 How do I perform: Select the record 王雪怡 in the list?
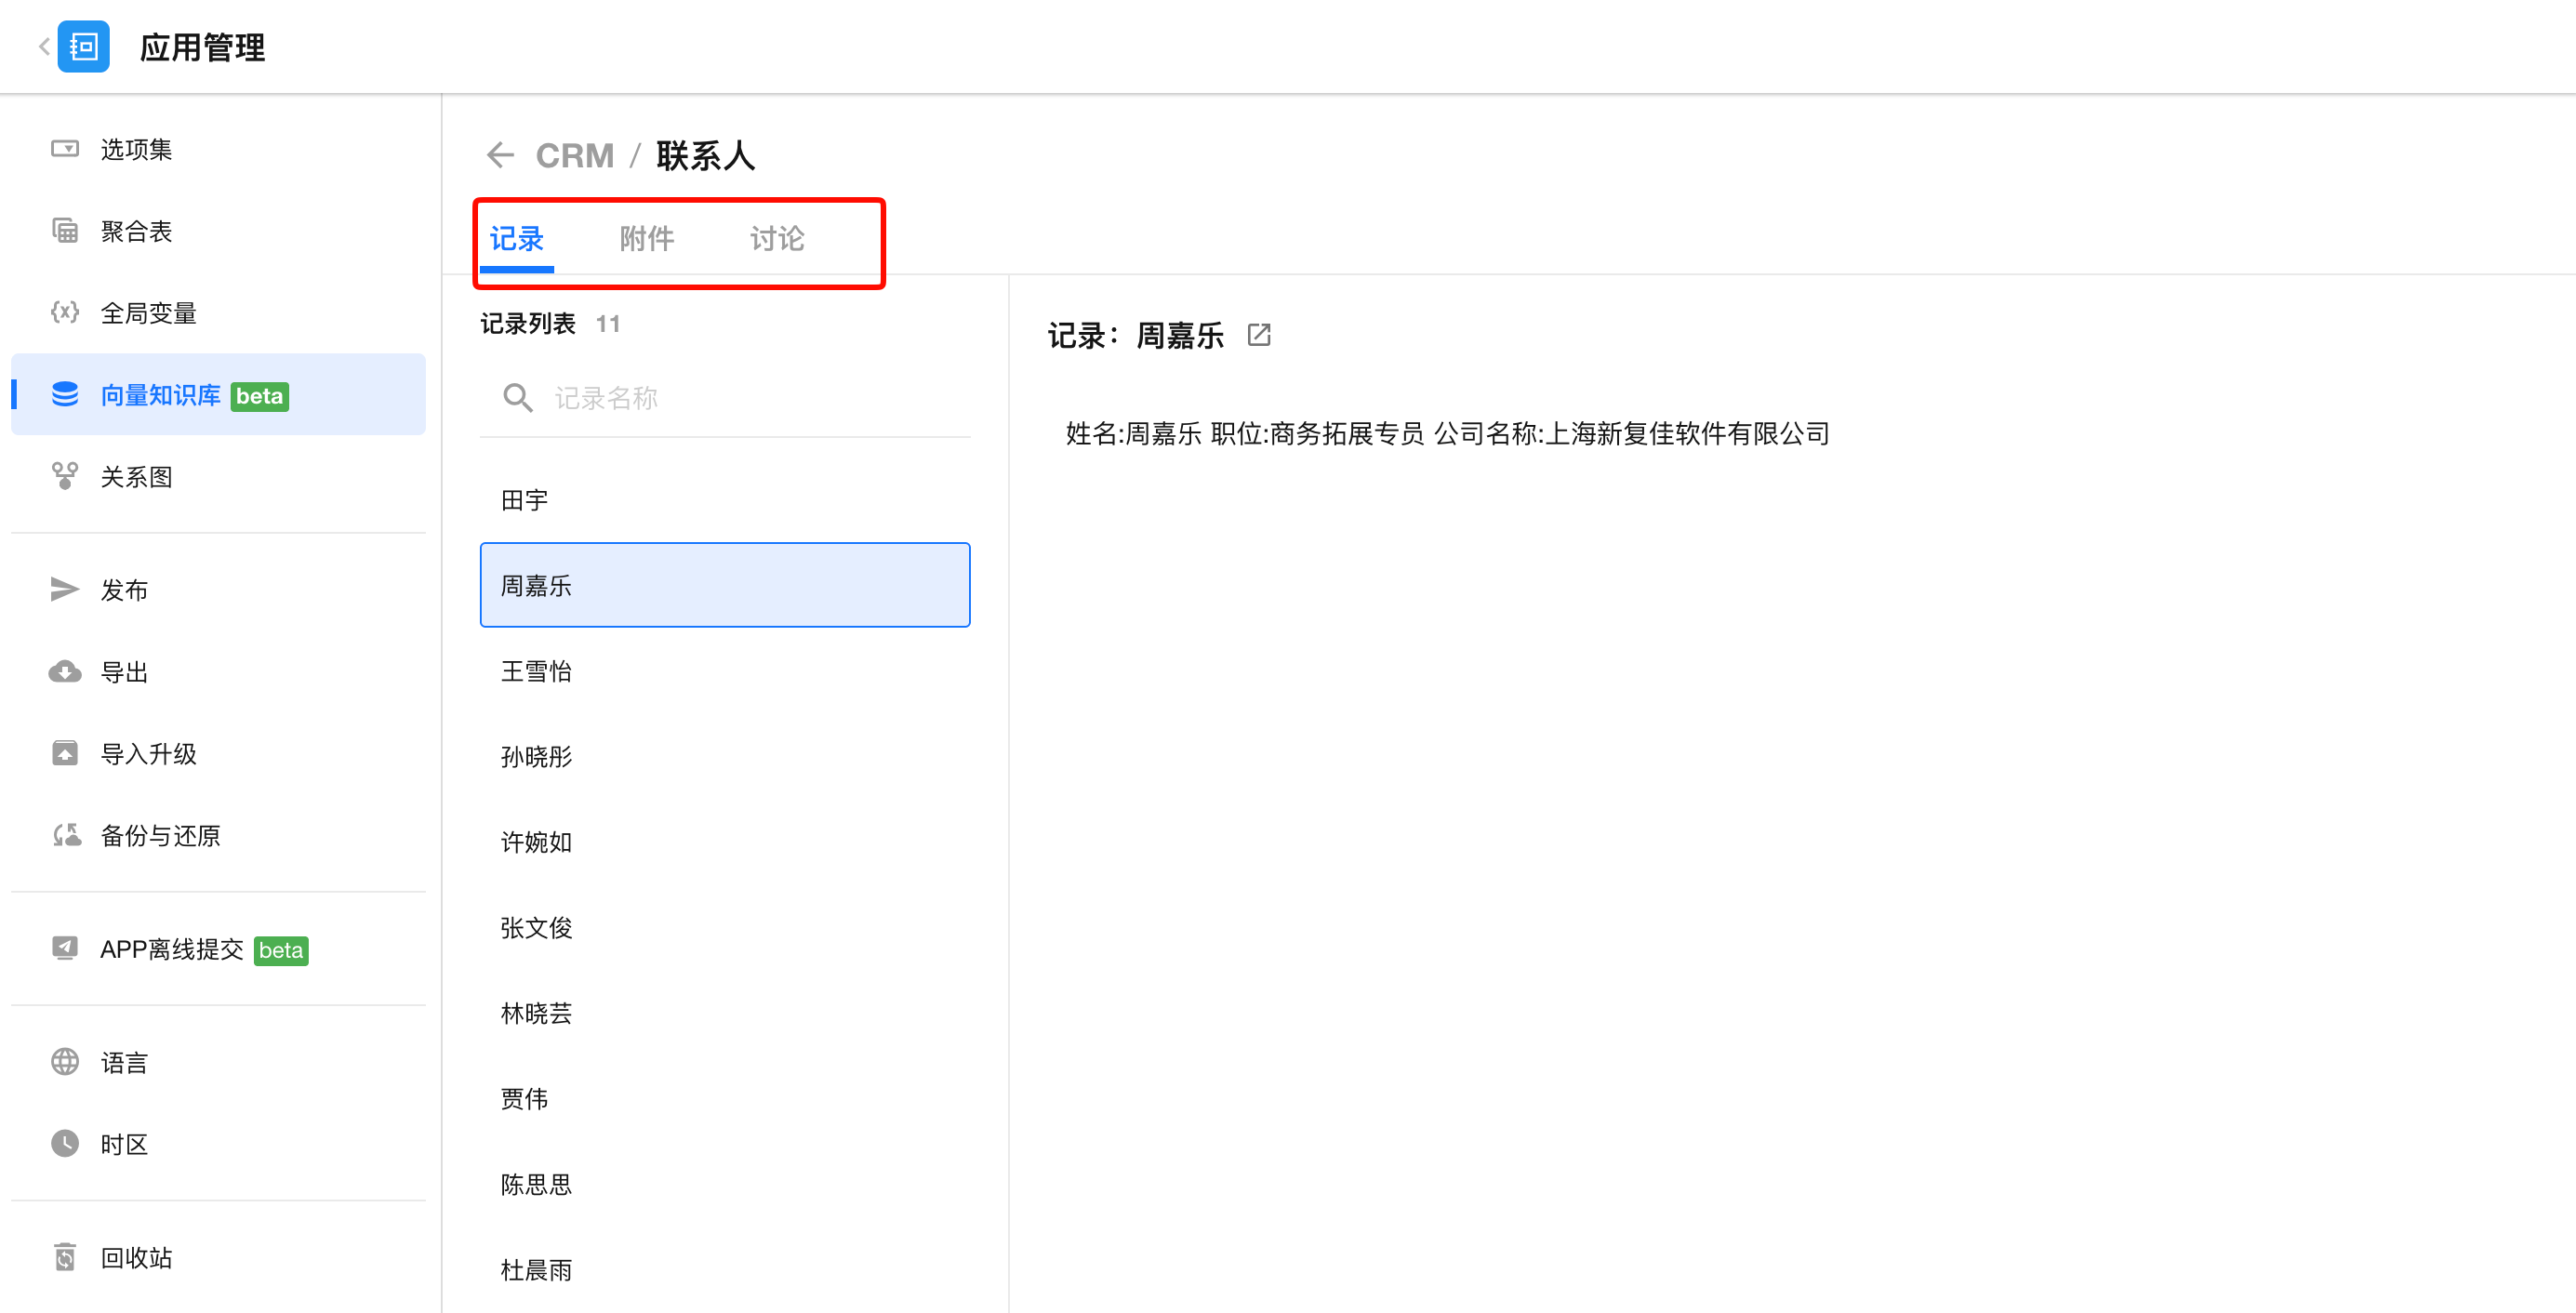pos(536,671)
